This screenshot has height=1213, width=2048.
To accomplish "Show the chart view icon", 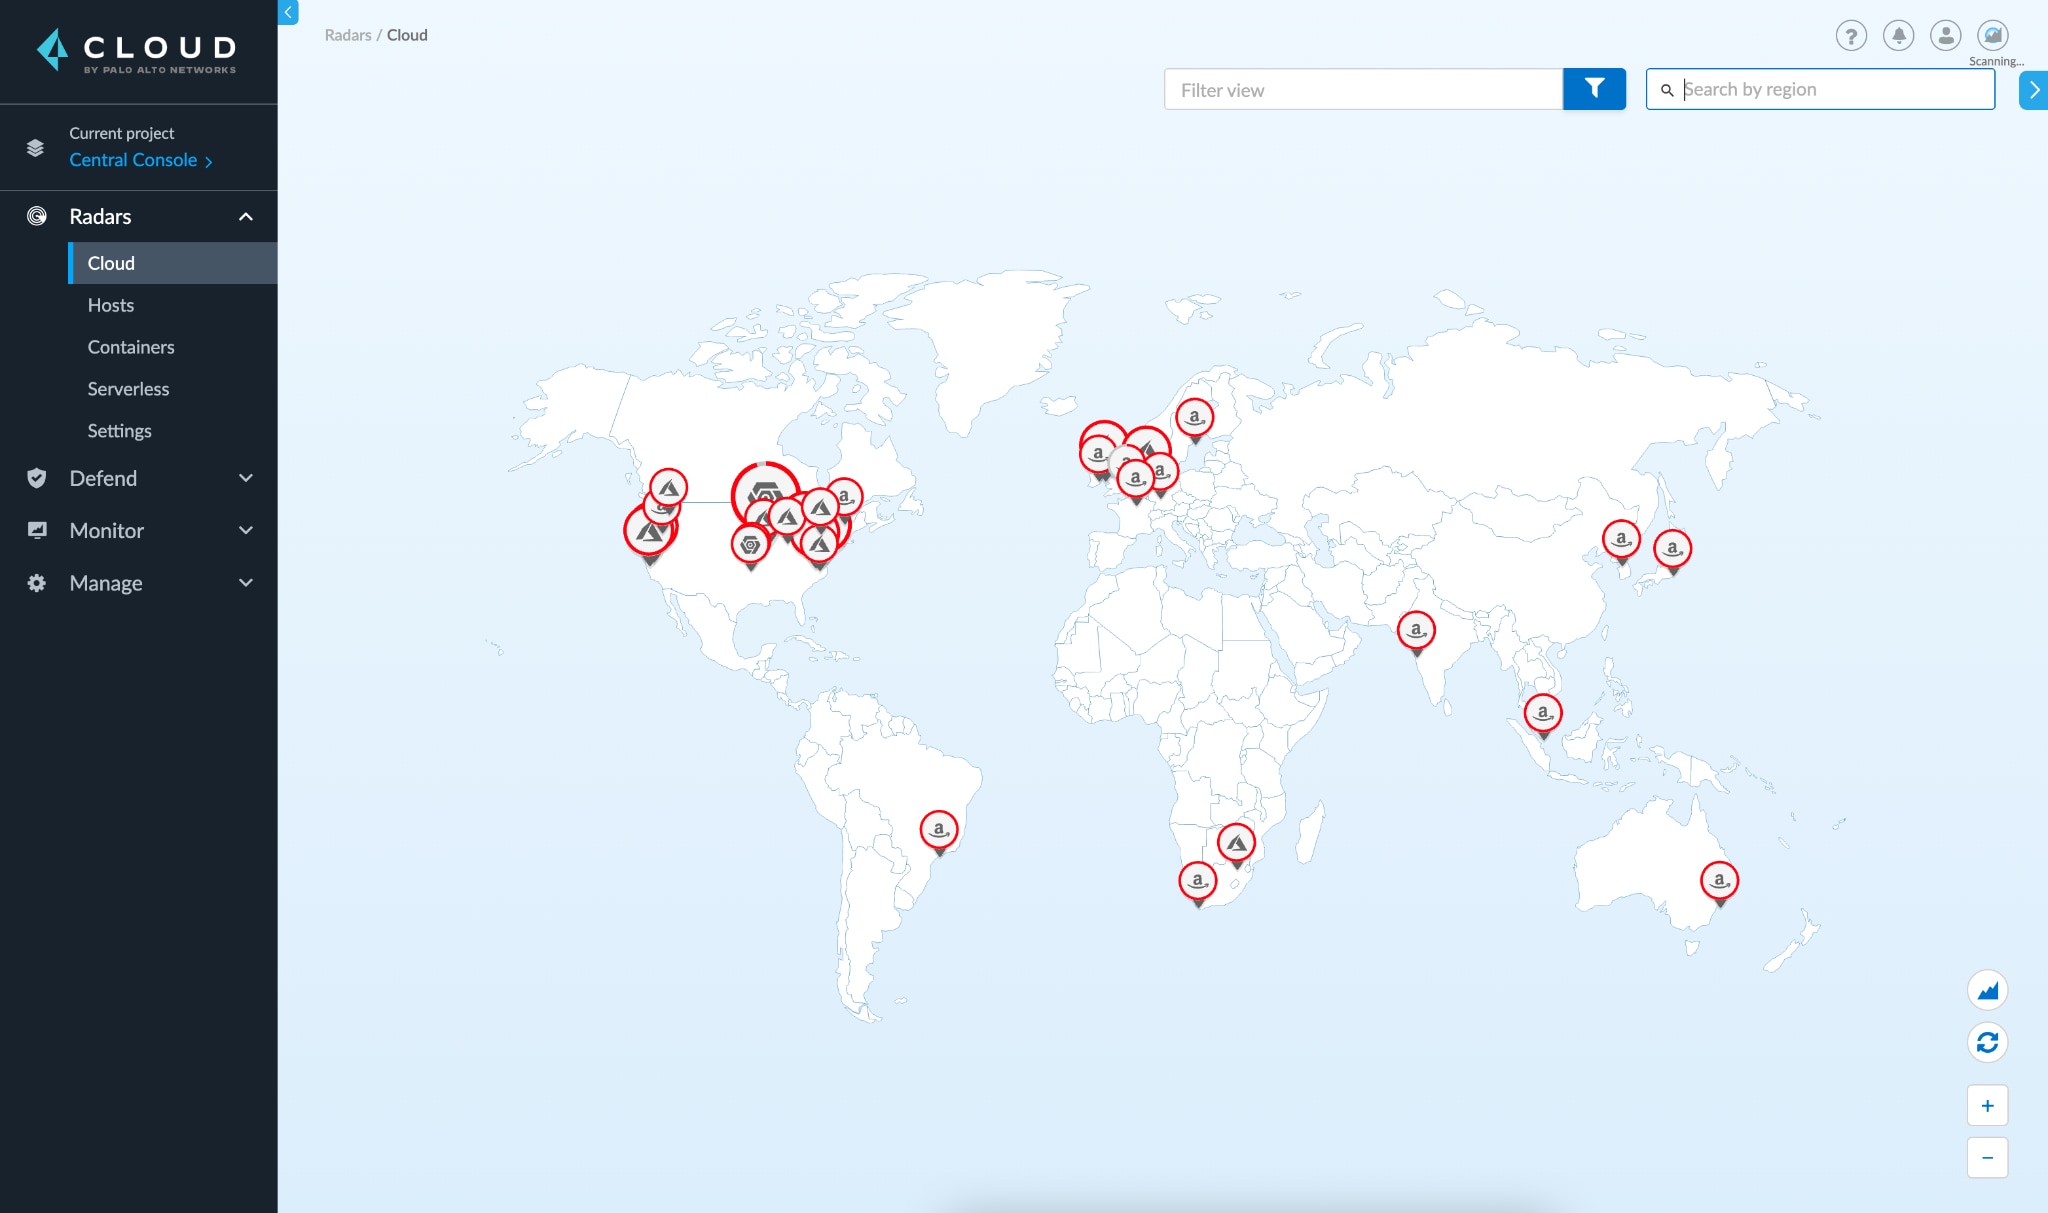I will (1987, 990).
